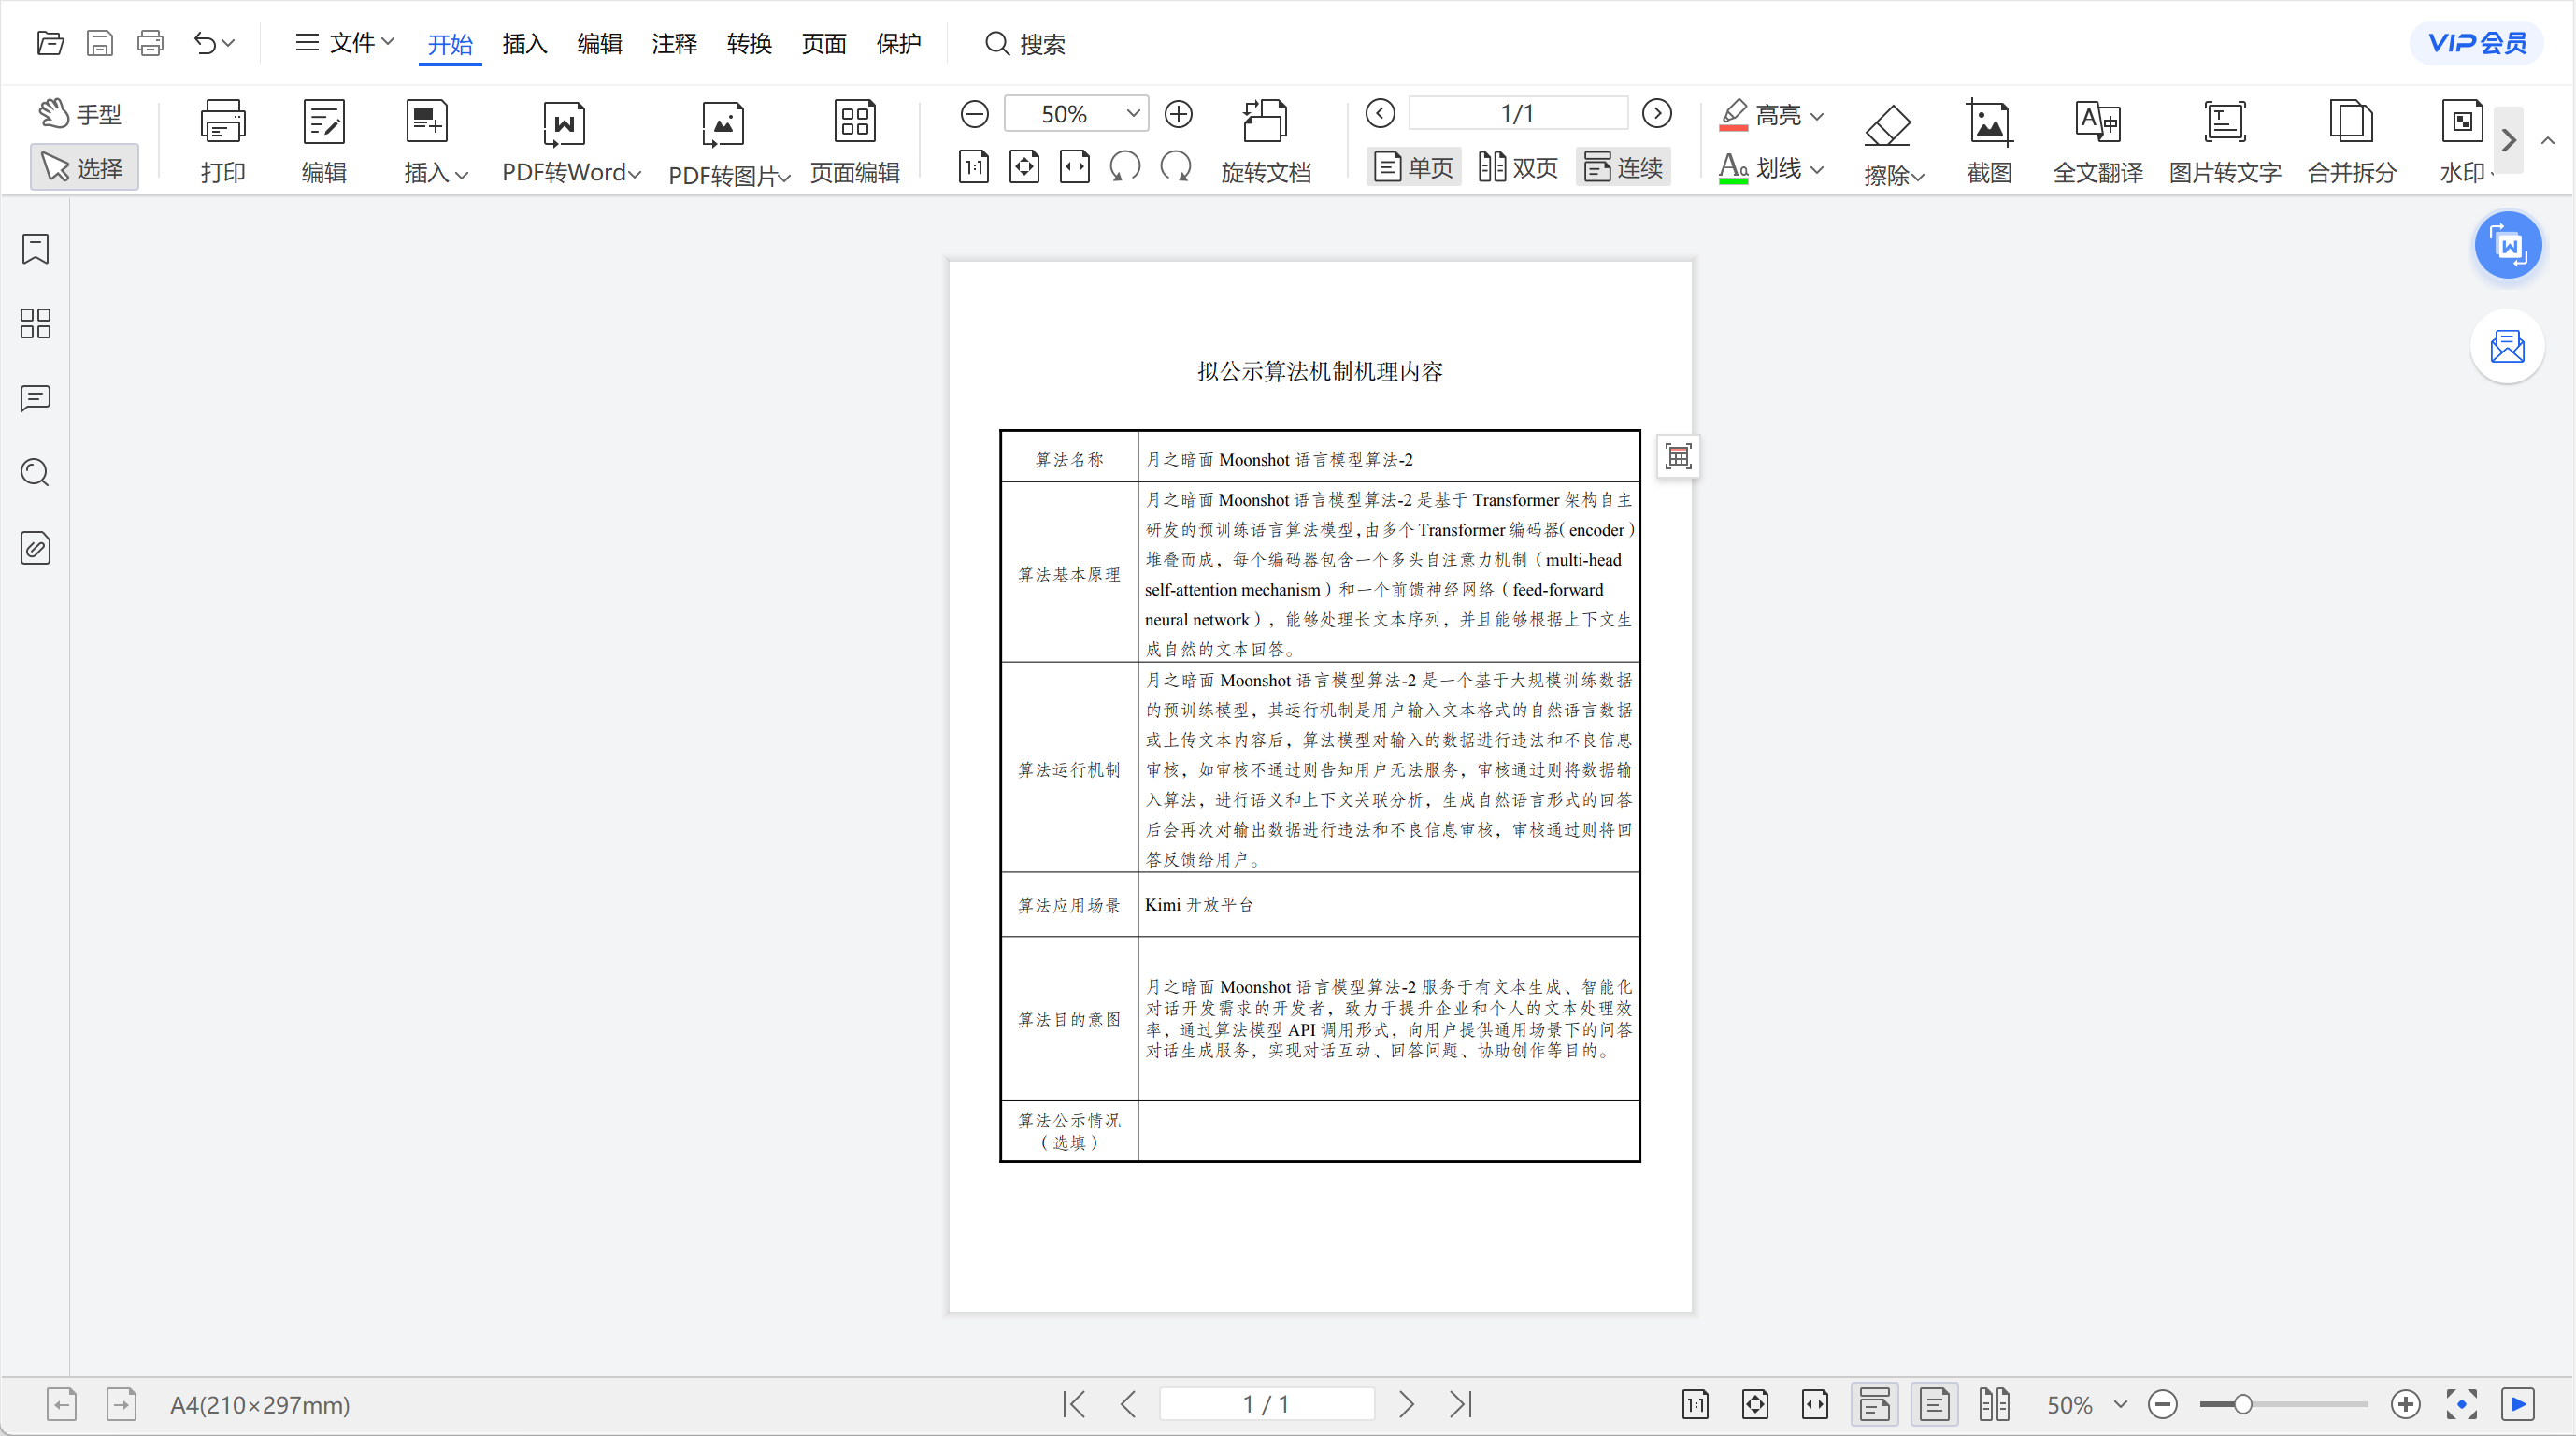
Task: Open the 文件 menu
Action: pos(345,43)
